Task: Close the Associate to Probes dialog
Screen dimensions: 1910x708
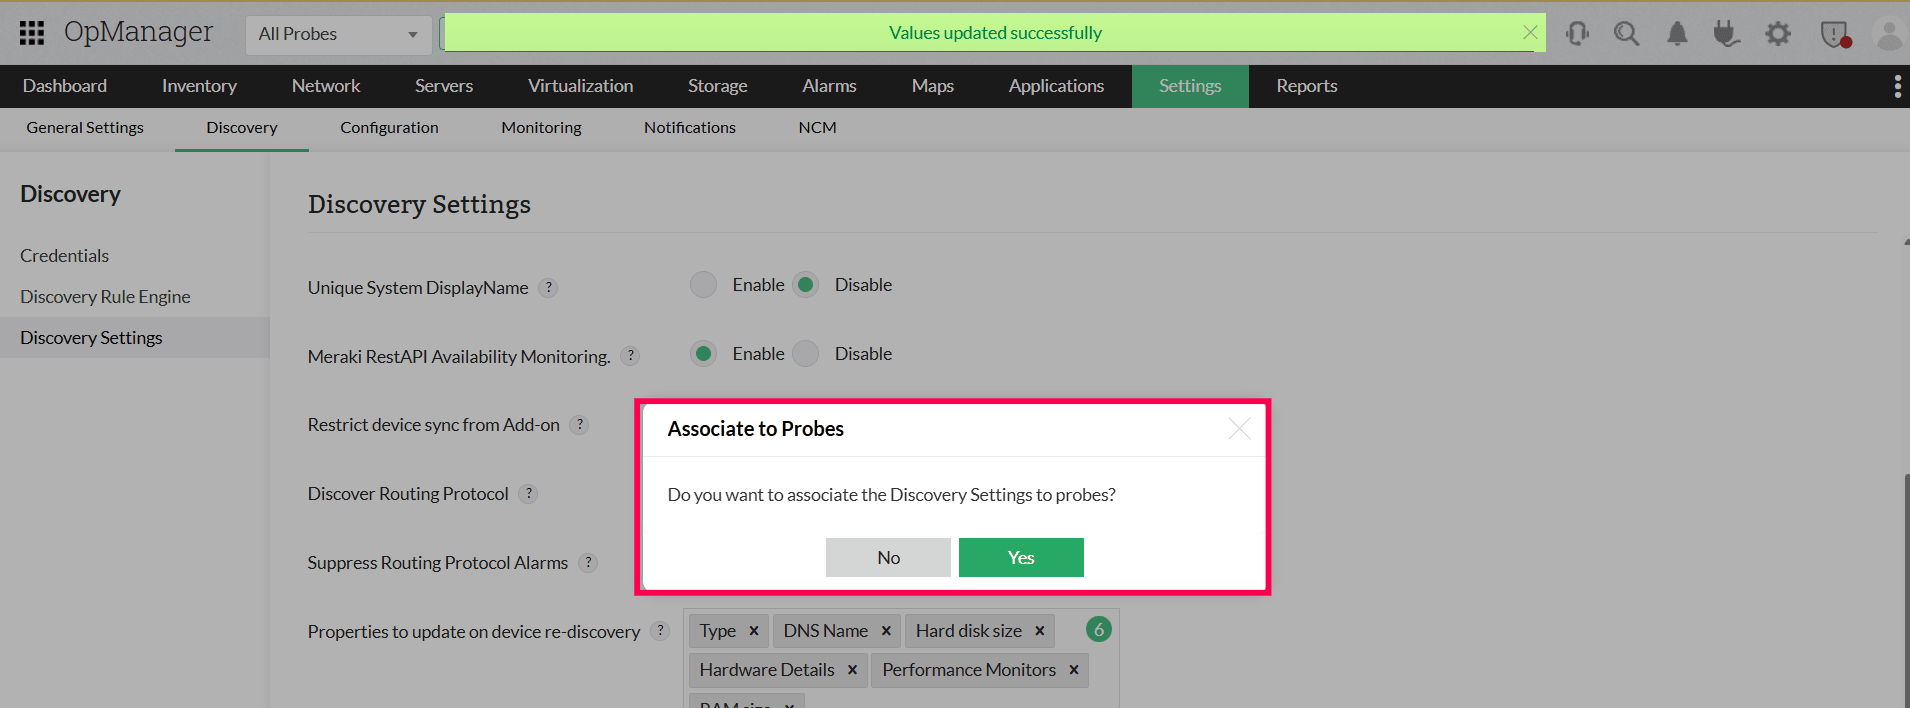Action: coord(1239,428)
